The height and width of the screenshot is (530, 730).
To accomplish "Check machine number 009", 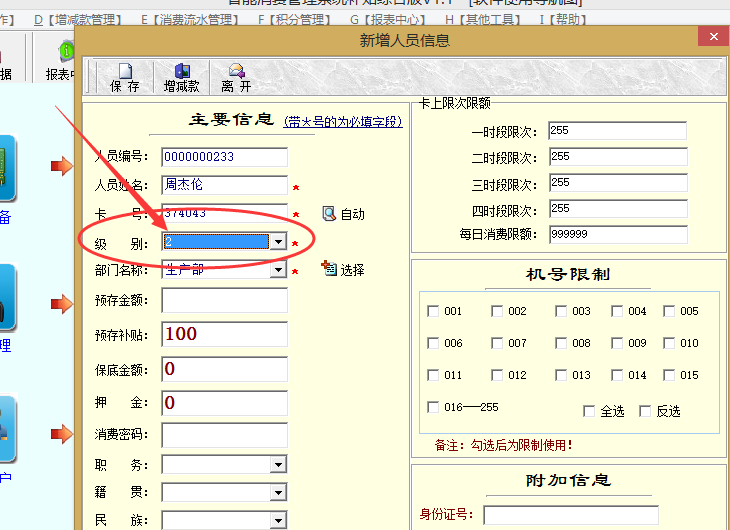I will [617, 343].
